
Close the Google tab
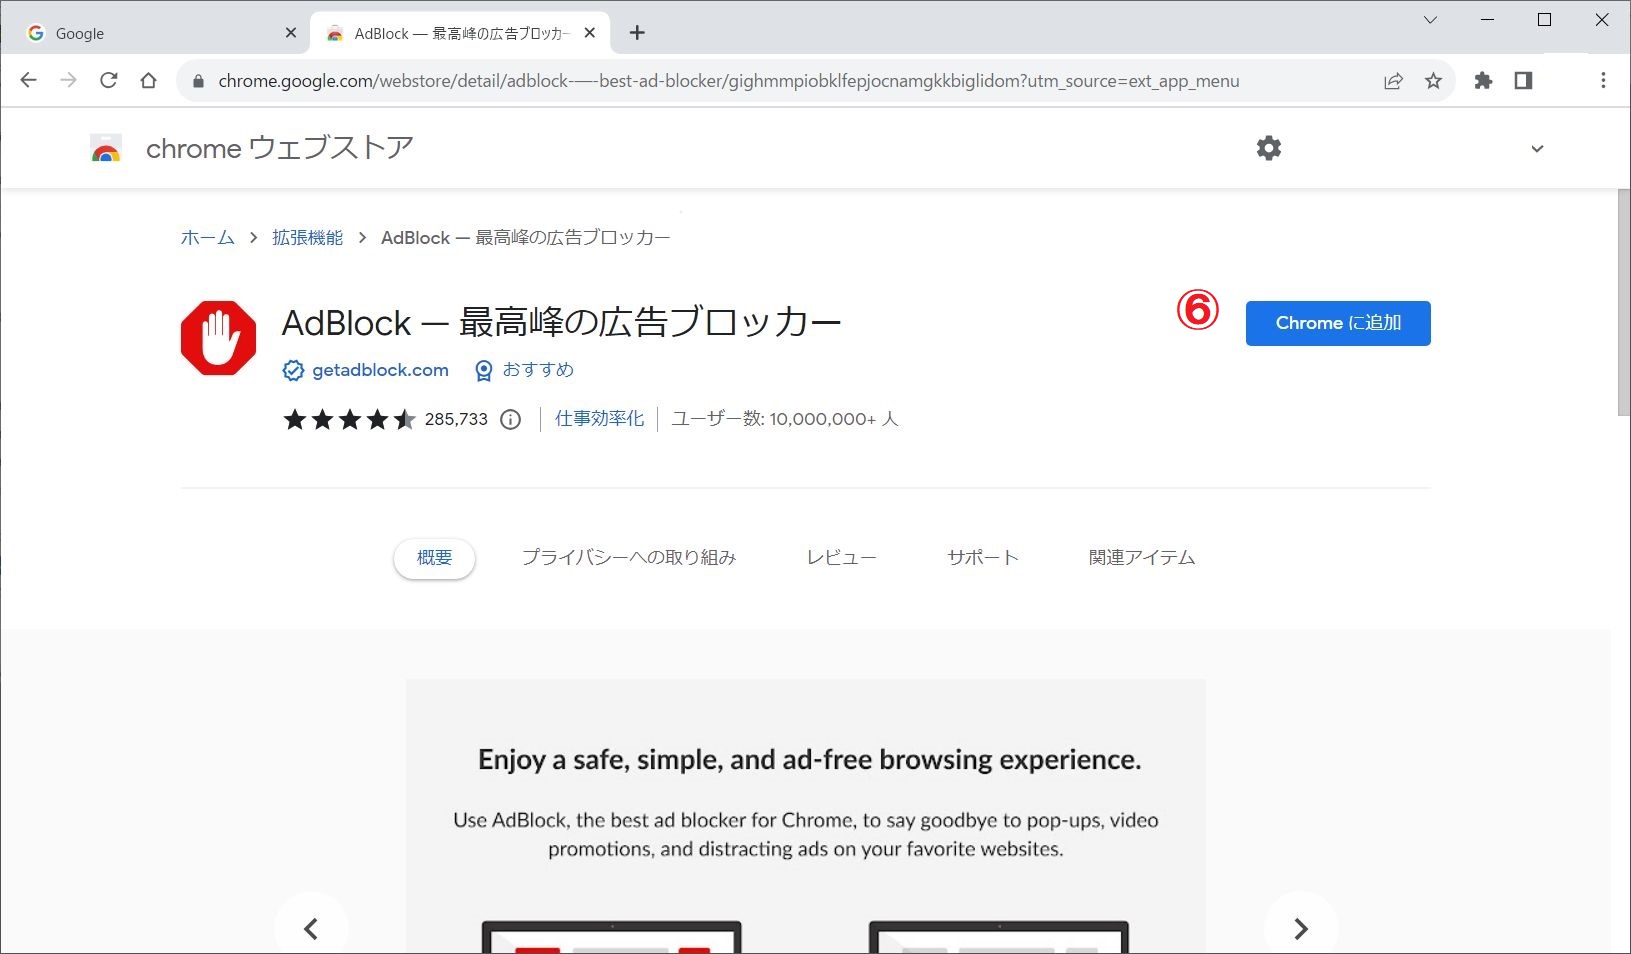pyautogui.click(x=291, y=33)
